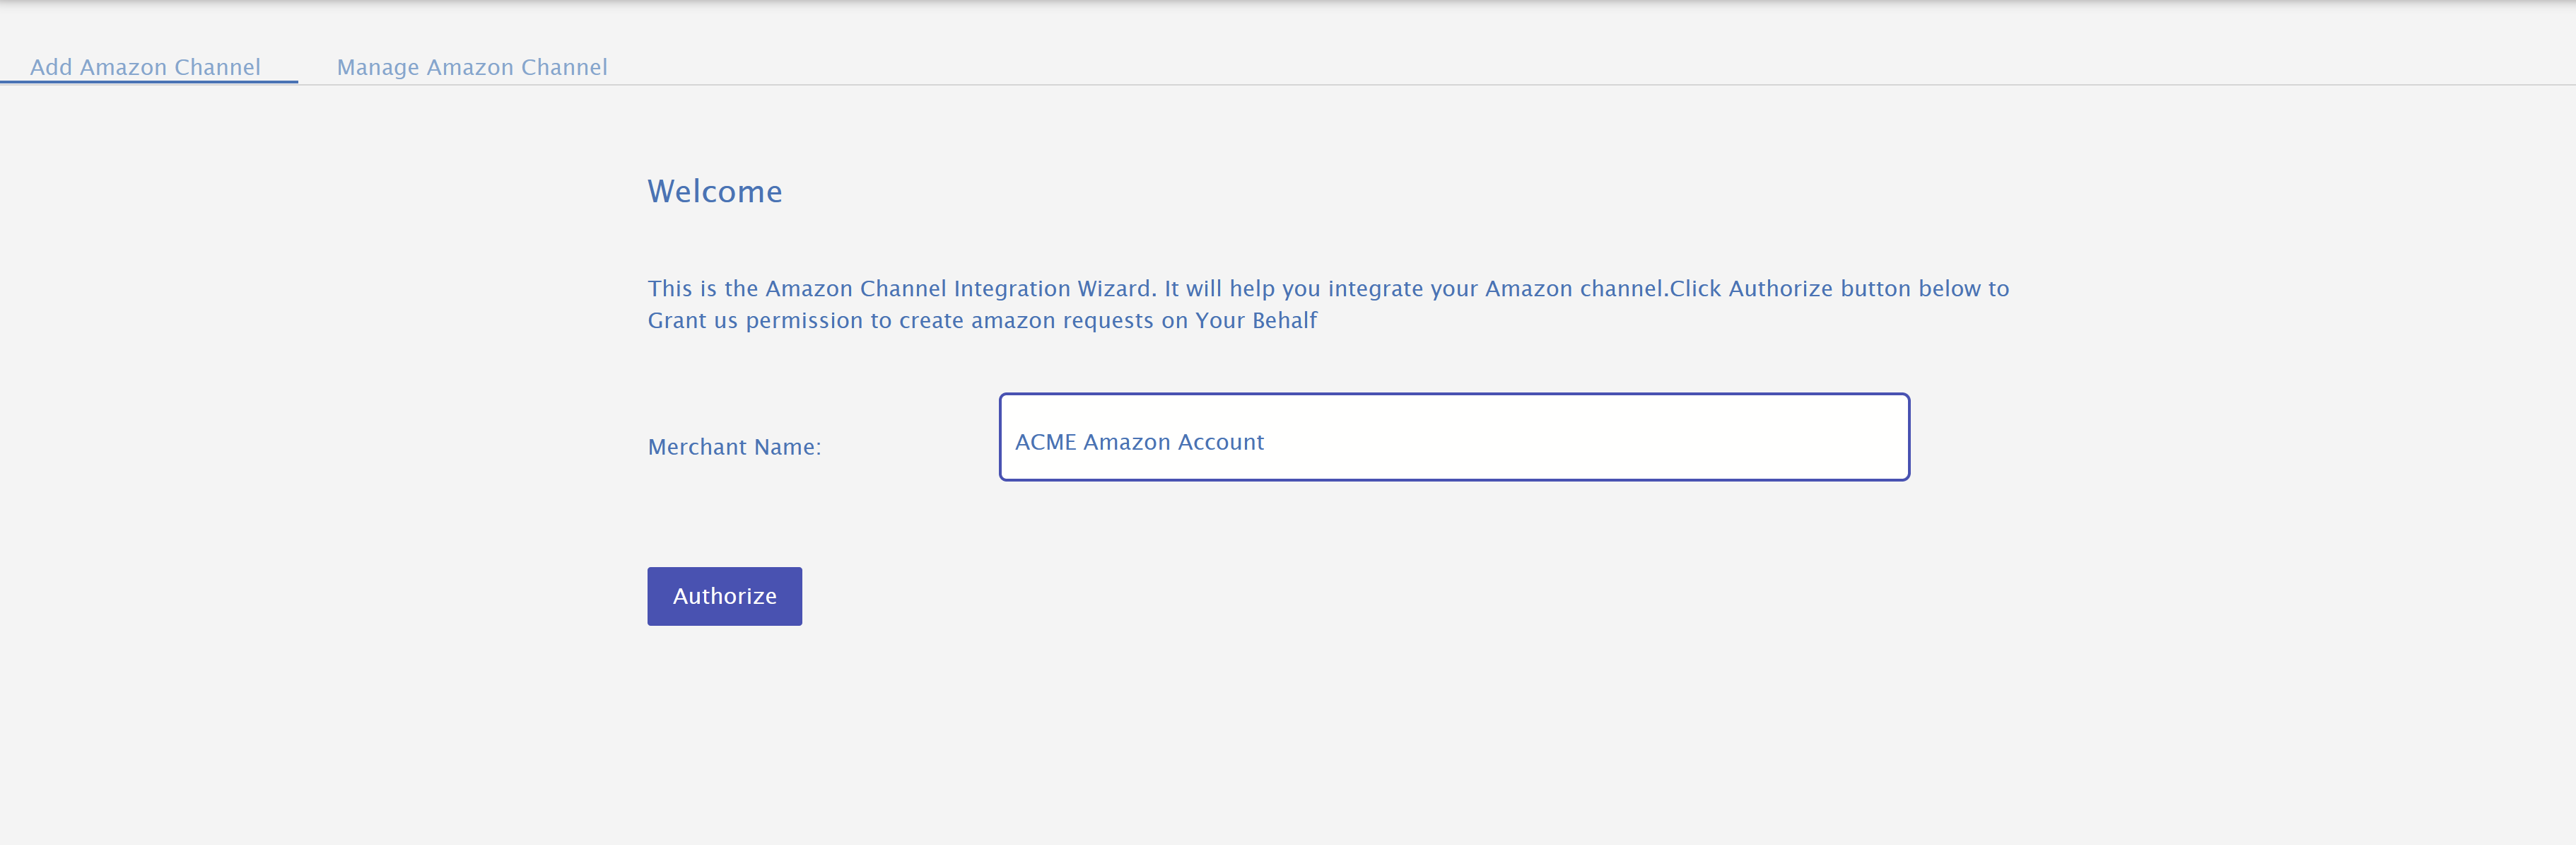Click the word 'Manage' in second tab
The height and width of the screenshot is (845, 2576).
[x=377, y=67]
